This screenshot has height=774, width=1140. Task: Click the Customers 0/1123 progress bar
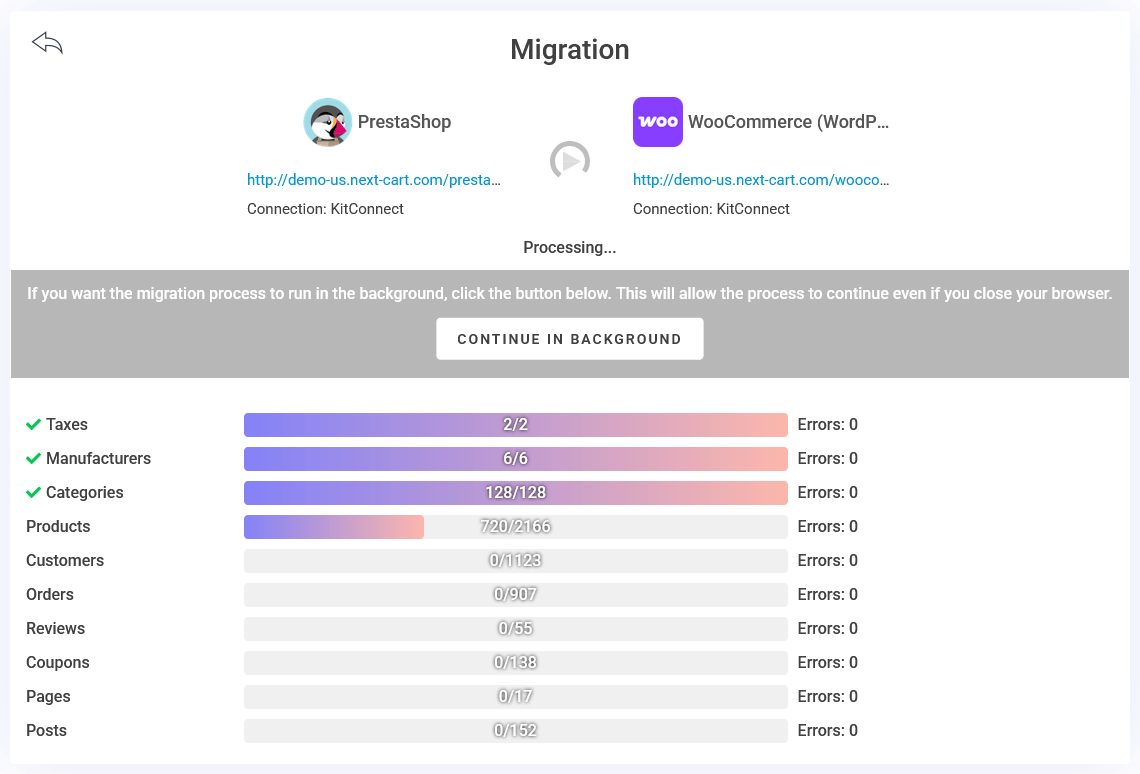tap(515, 560)
